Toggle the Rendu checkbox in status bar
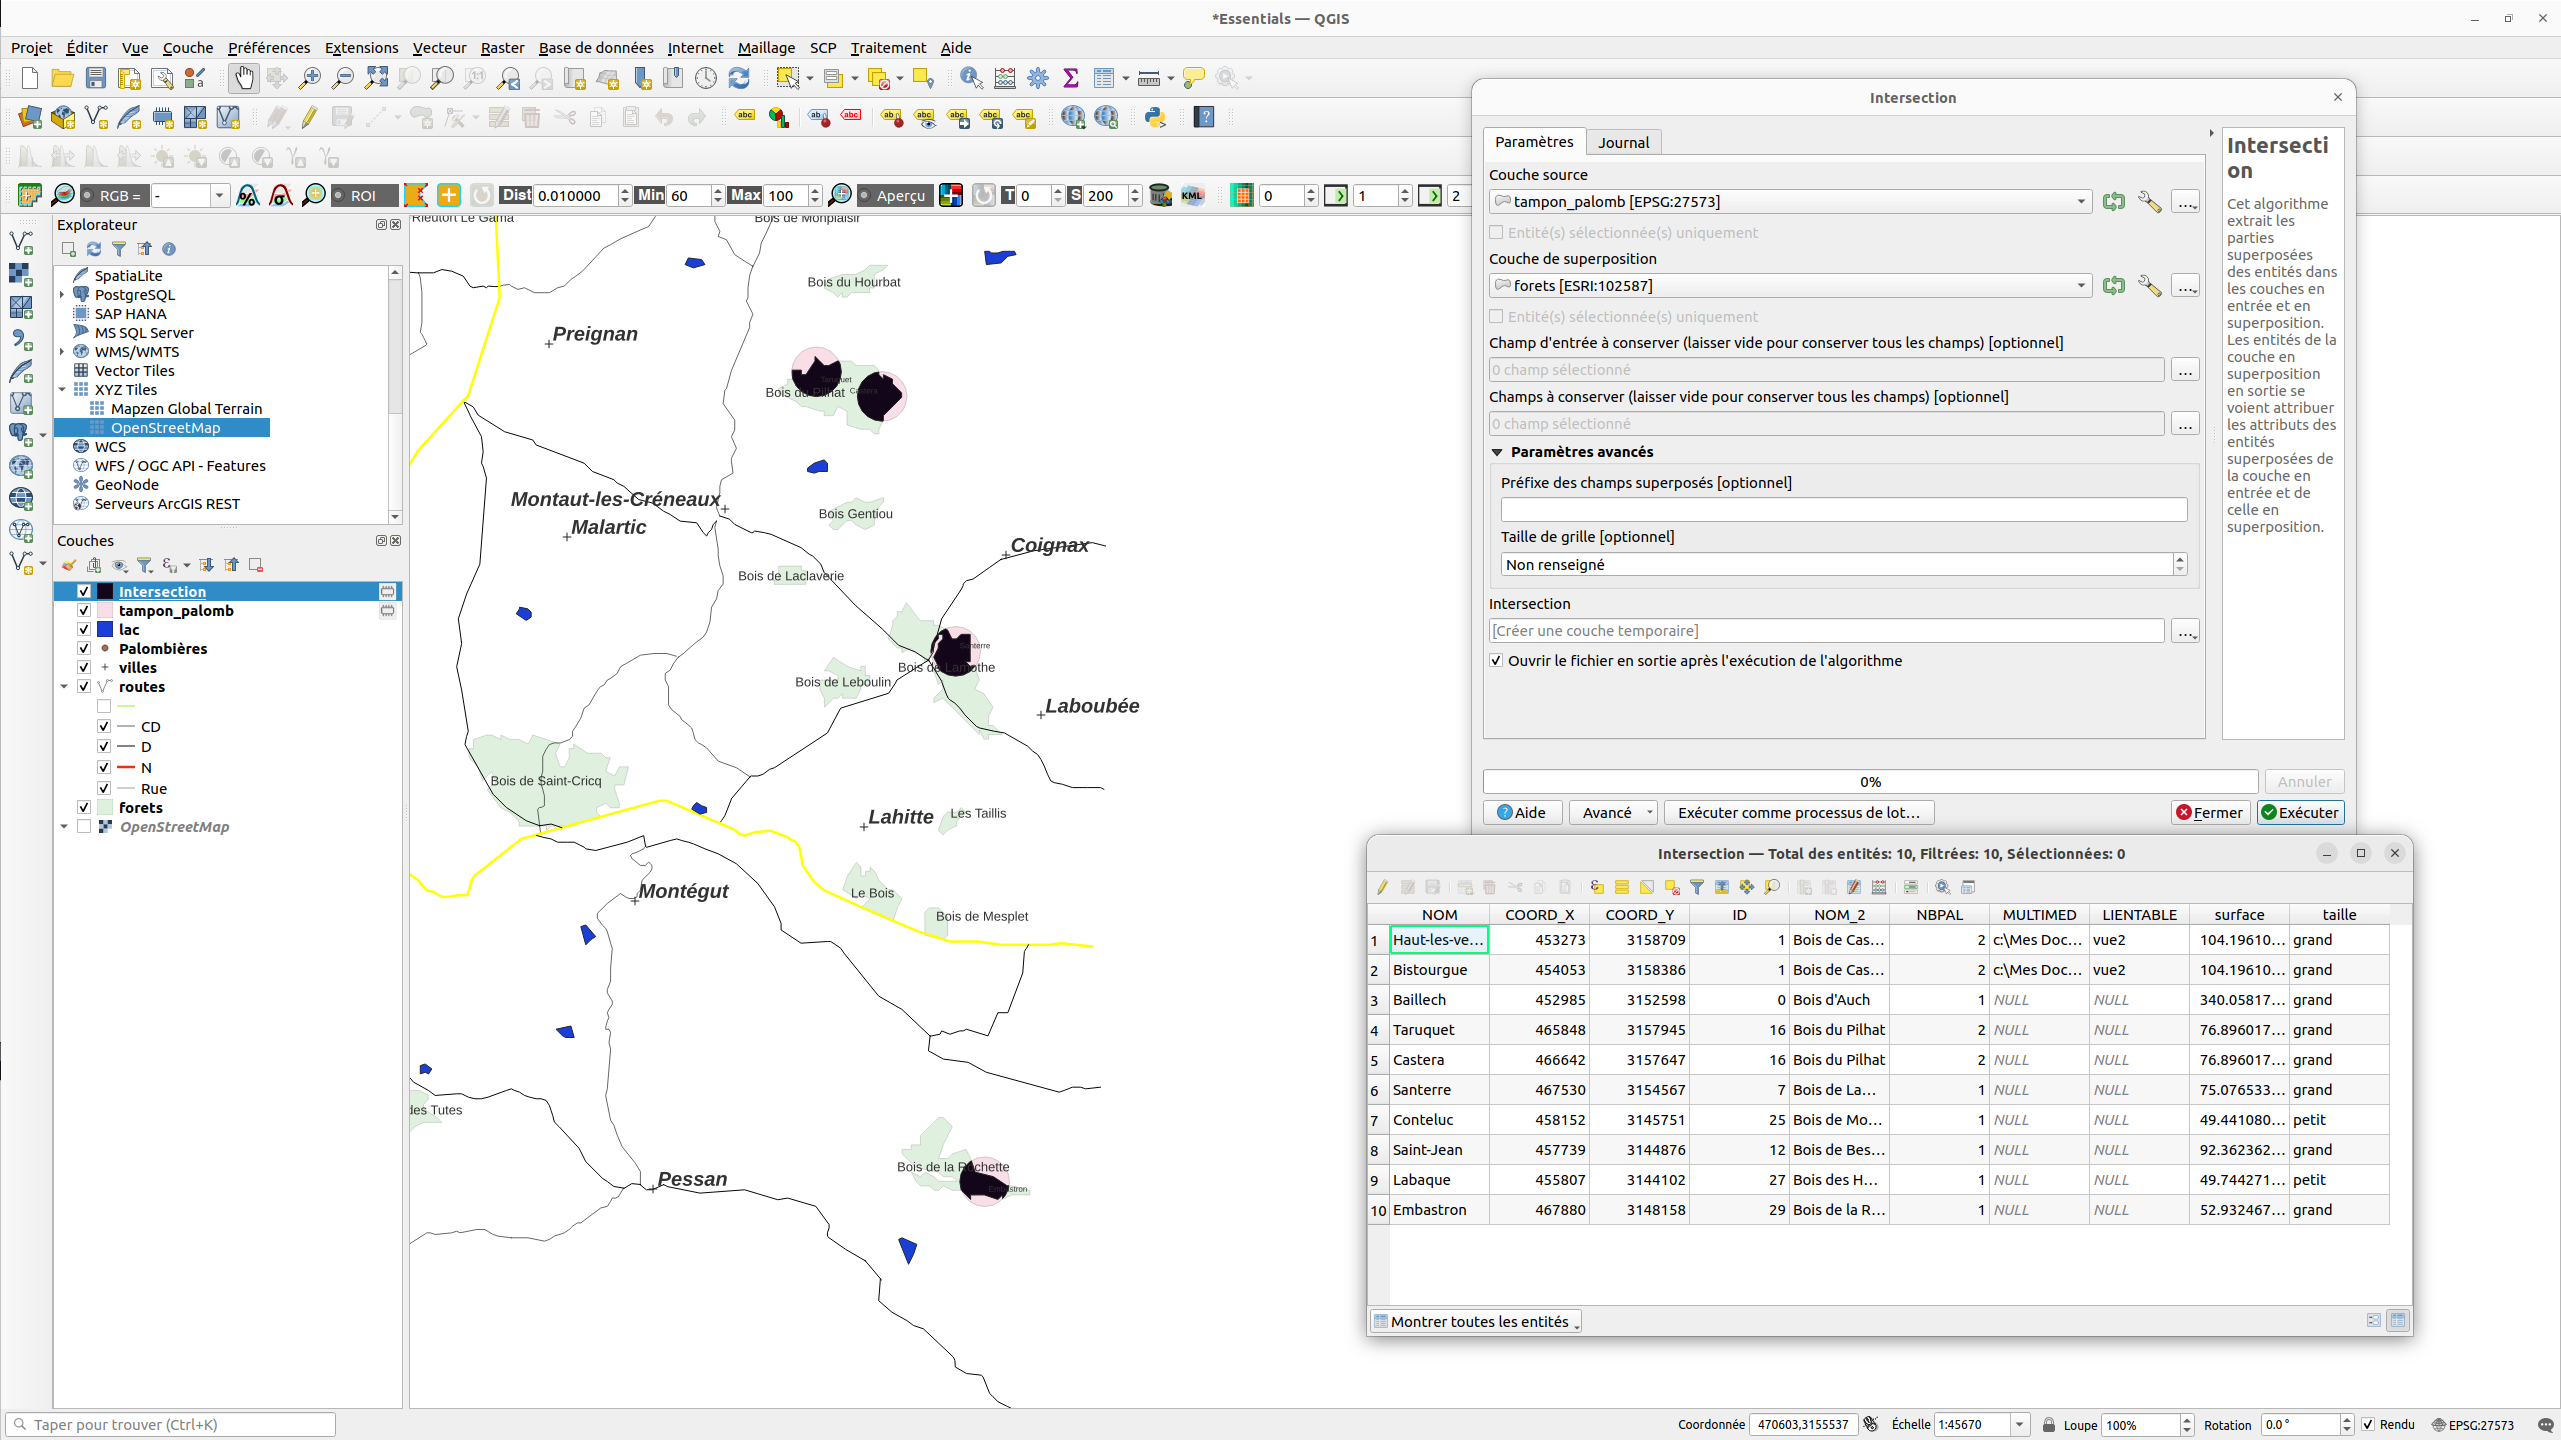Image resolution: width=2561 pixels, height=1440 pixels. 2368,1425
